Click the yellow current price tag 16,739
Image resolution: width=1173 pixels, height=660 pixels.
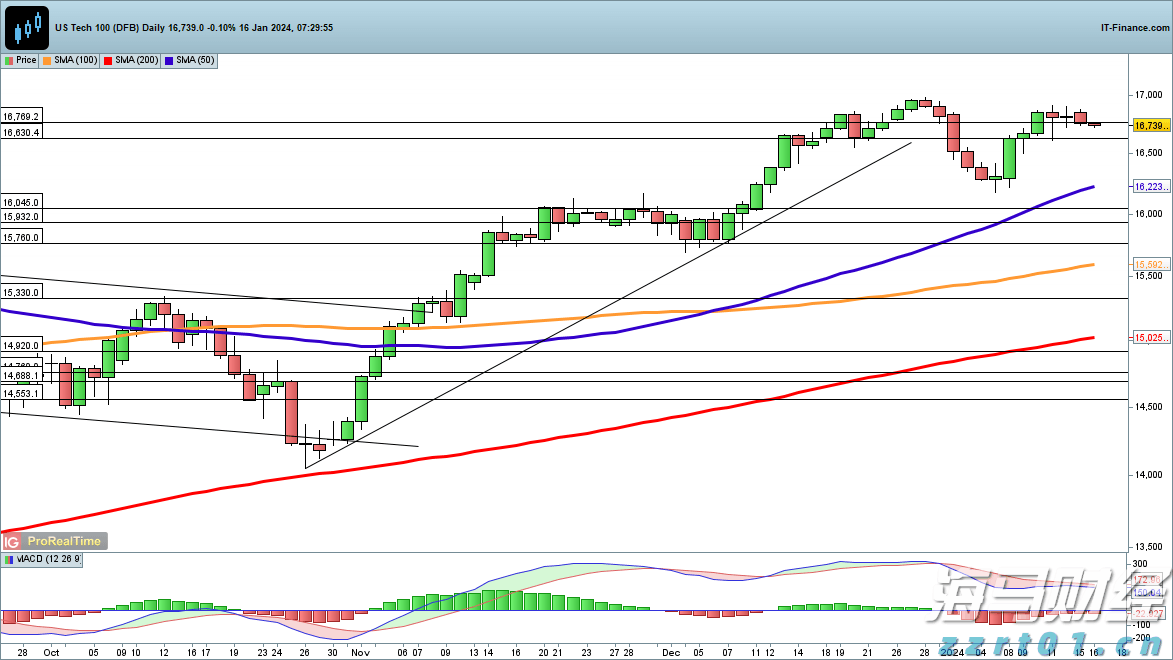(x=1150, y=126)
